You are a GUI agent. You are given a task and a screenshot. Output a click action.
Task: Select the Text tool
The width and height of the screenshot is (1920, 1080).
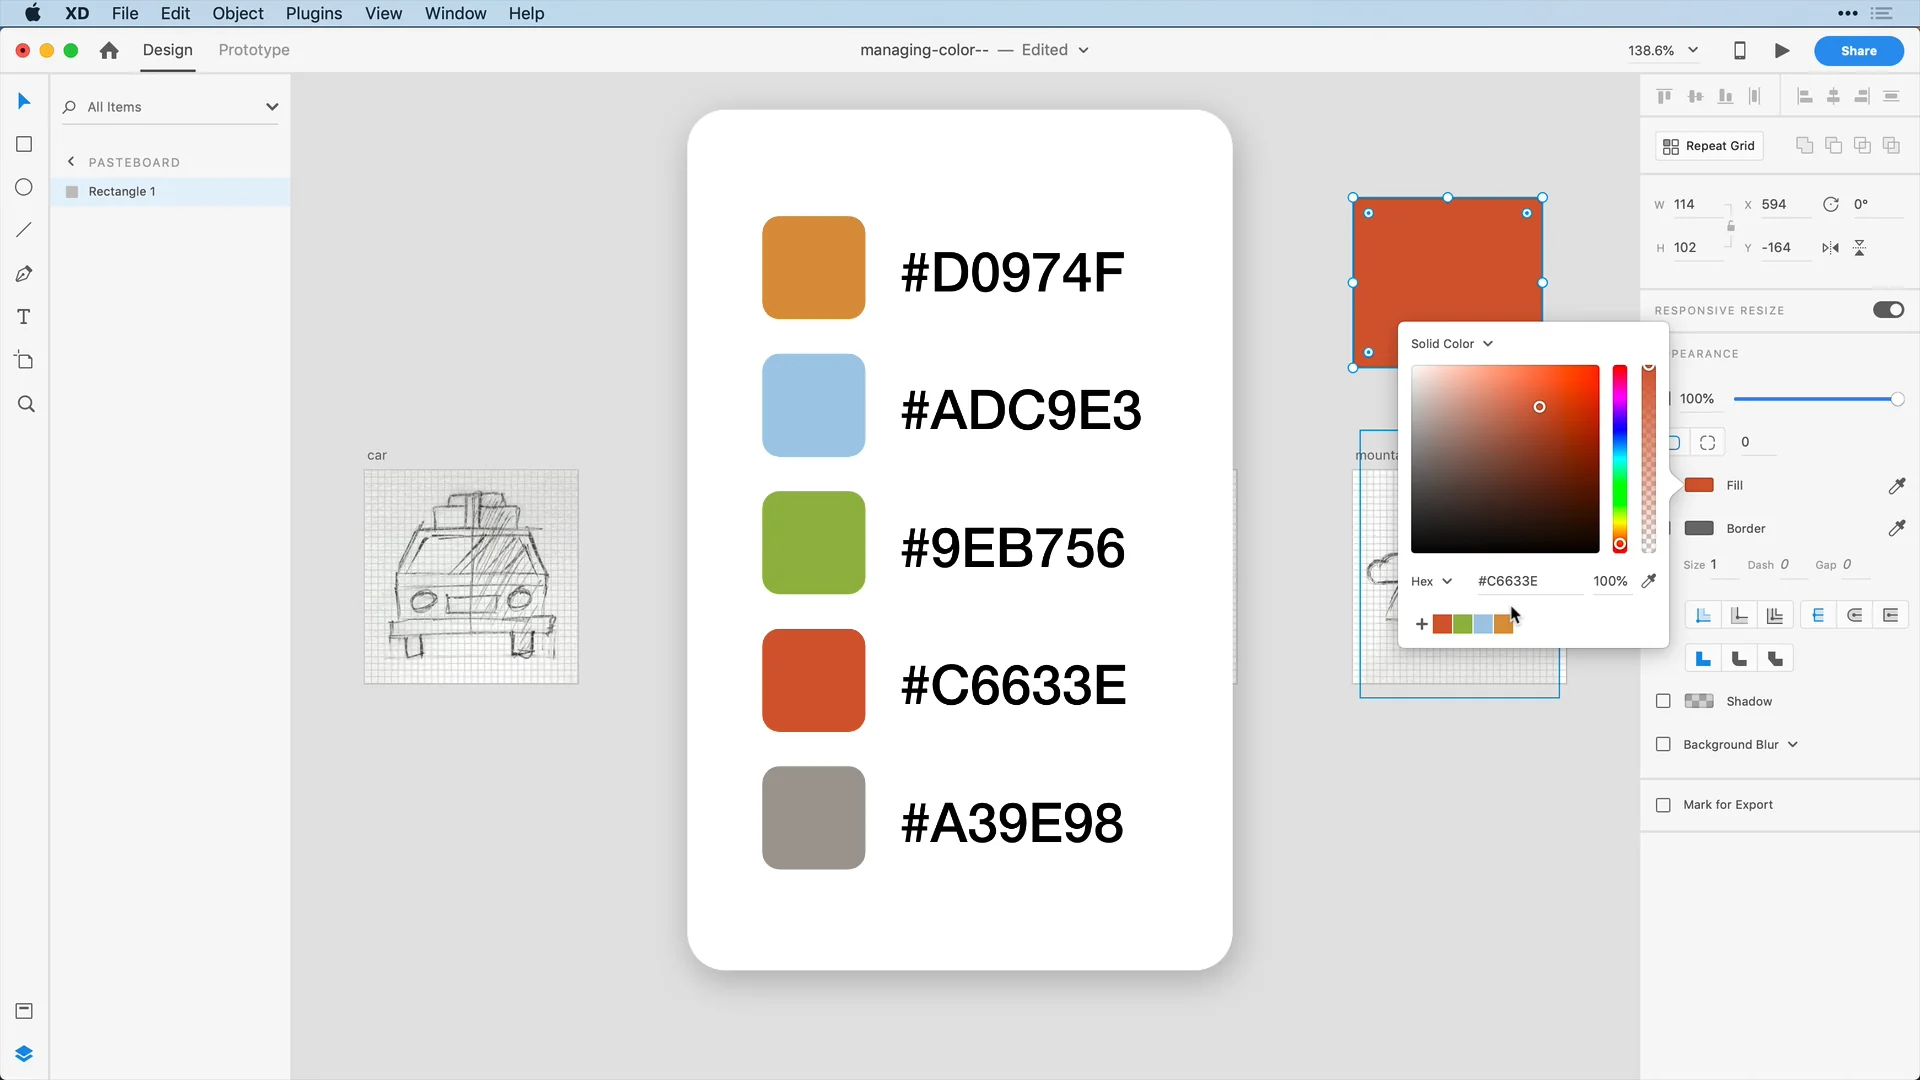(x=24, y=317)
